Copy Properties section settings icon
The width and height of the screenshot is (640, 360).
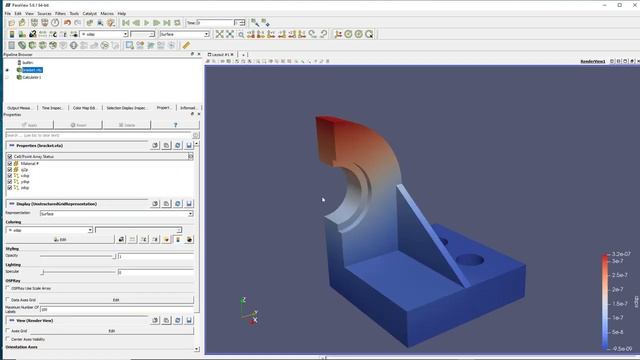155,145
